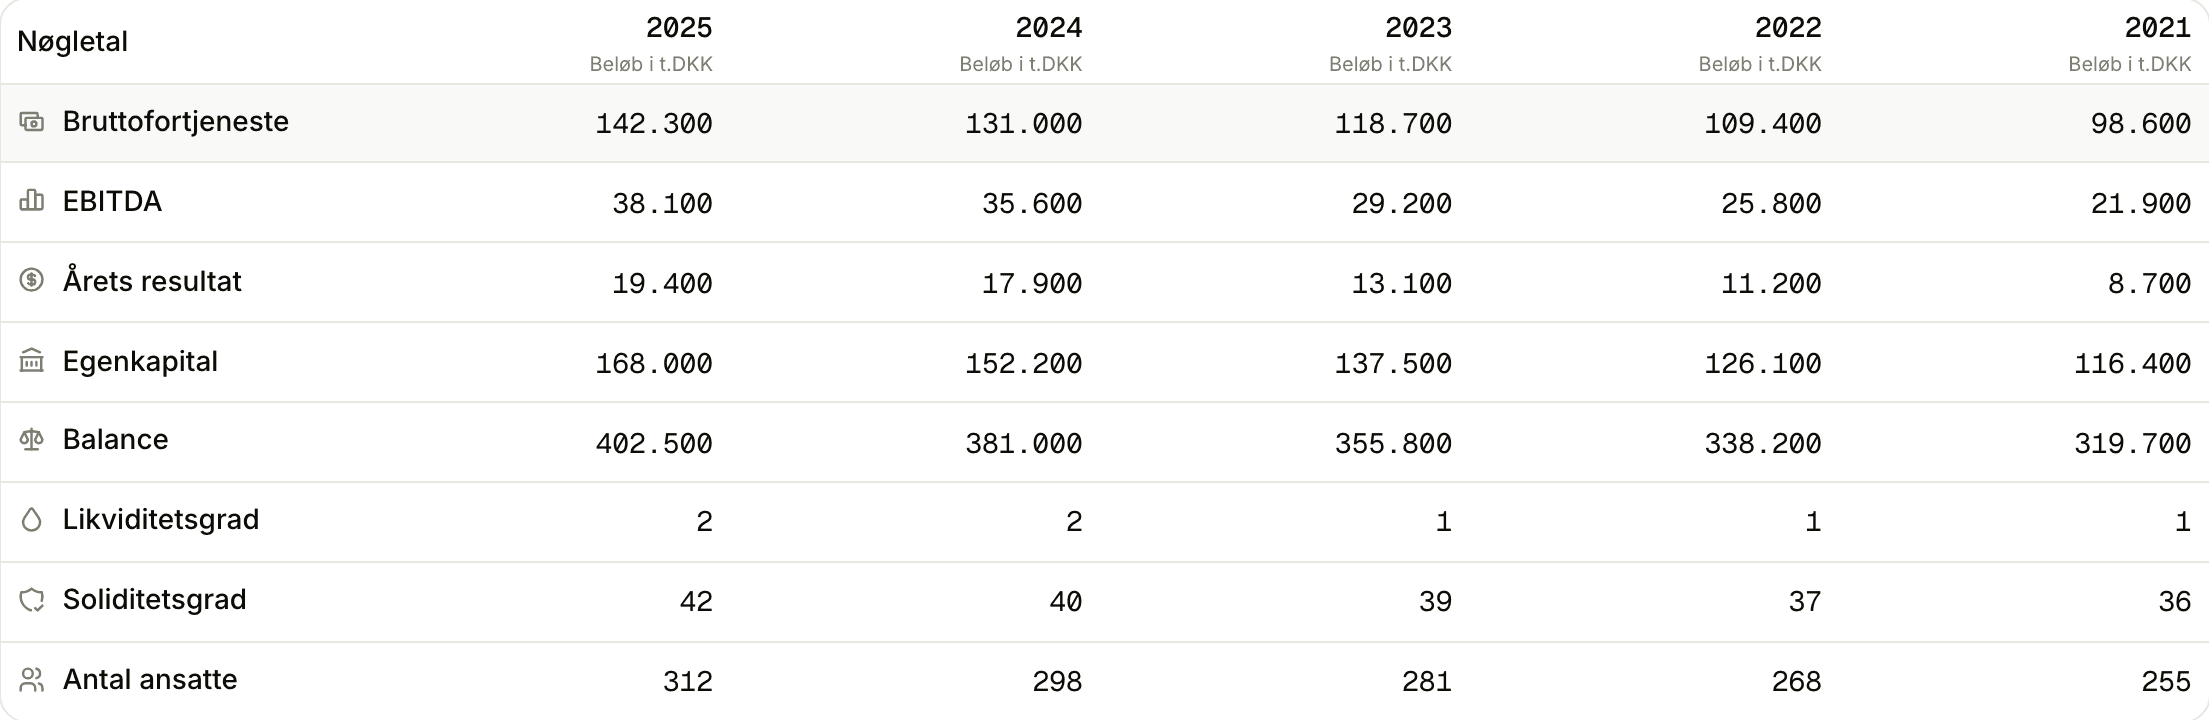Click the Likviditetsgrad droplet icon

point(32,520)
